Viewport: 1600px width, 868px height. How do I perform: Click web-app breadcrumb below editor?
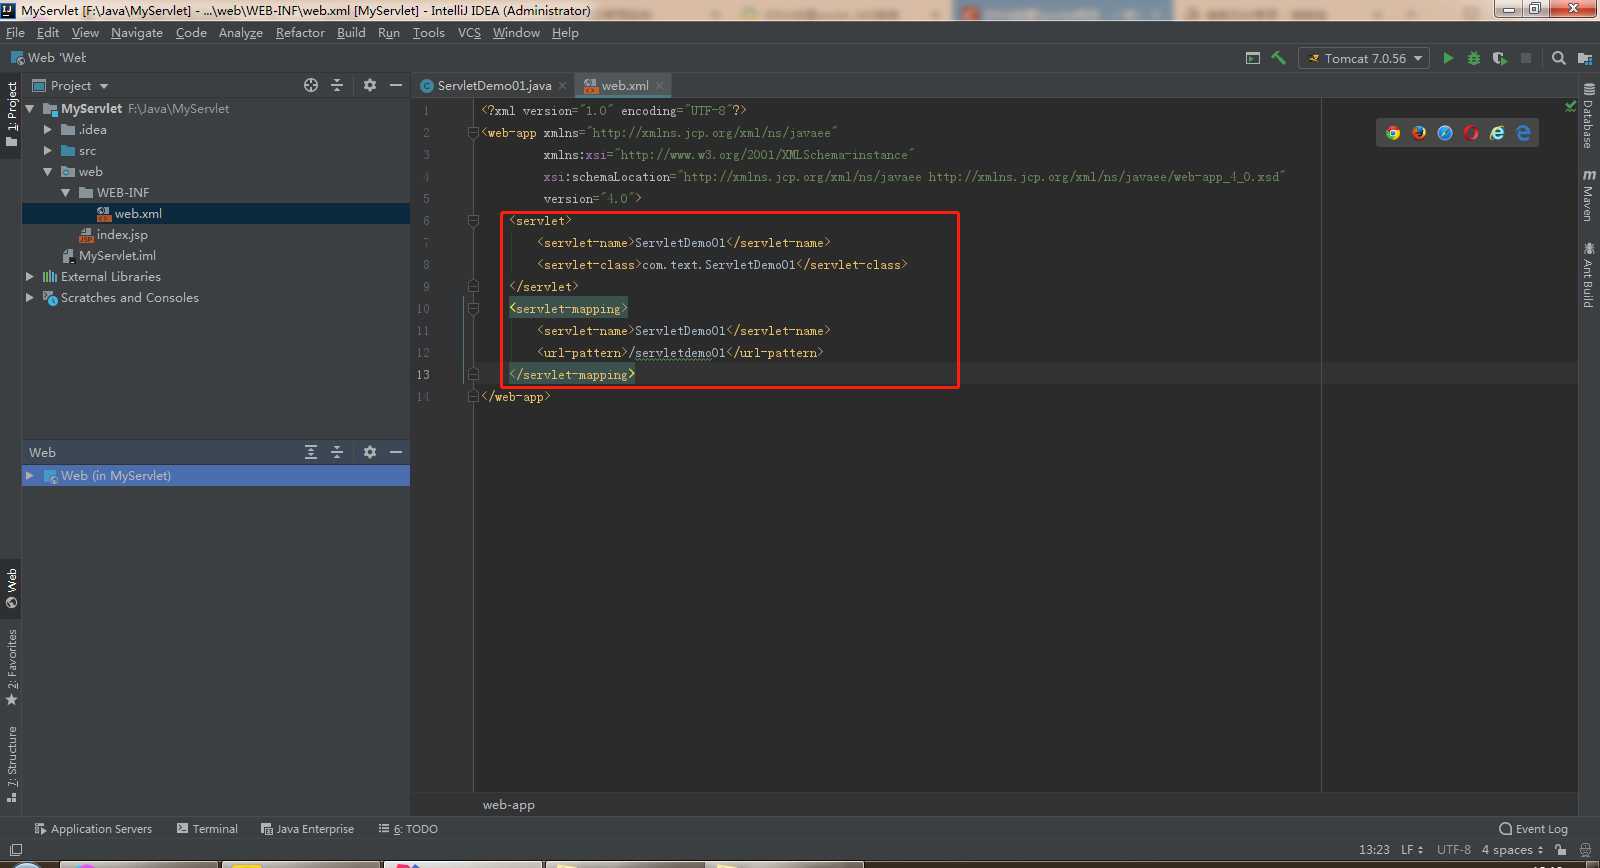tap(508, 805)
